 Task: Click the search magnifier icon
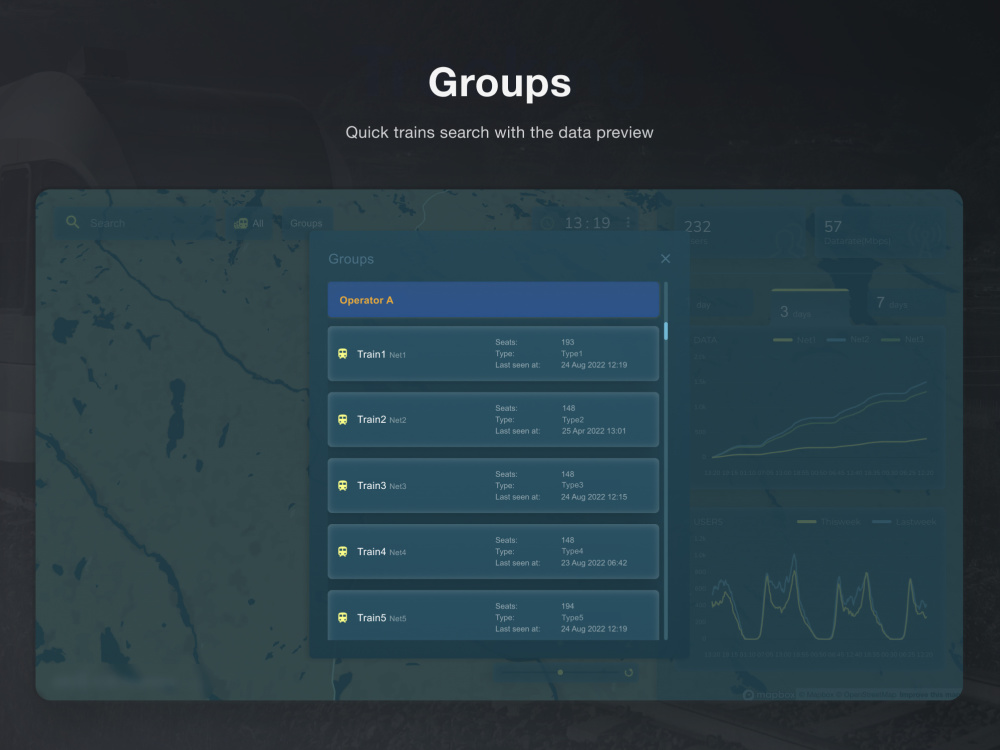click(x=73, y=222)
